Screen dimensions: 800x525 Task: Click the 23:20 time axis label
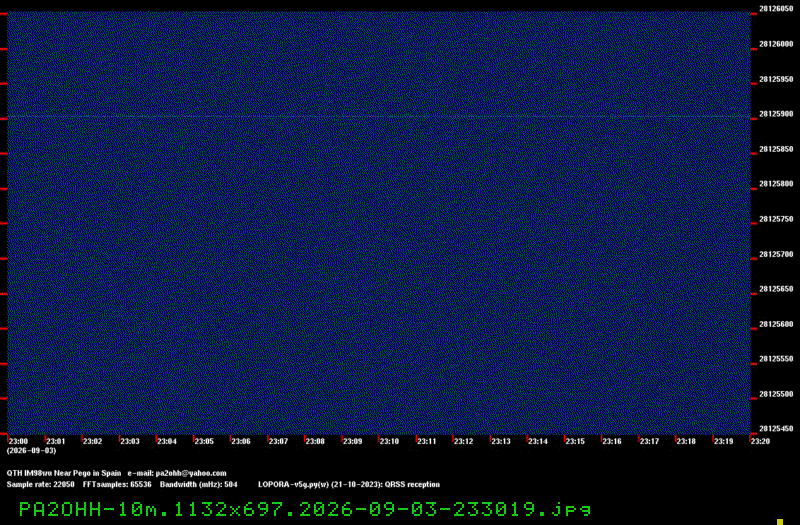(760, 441)
